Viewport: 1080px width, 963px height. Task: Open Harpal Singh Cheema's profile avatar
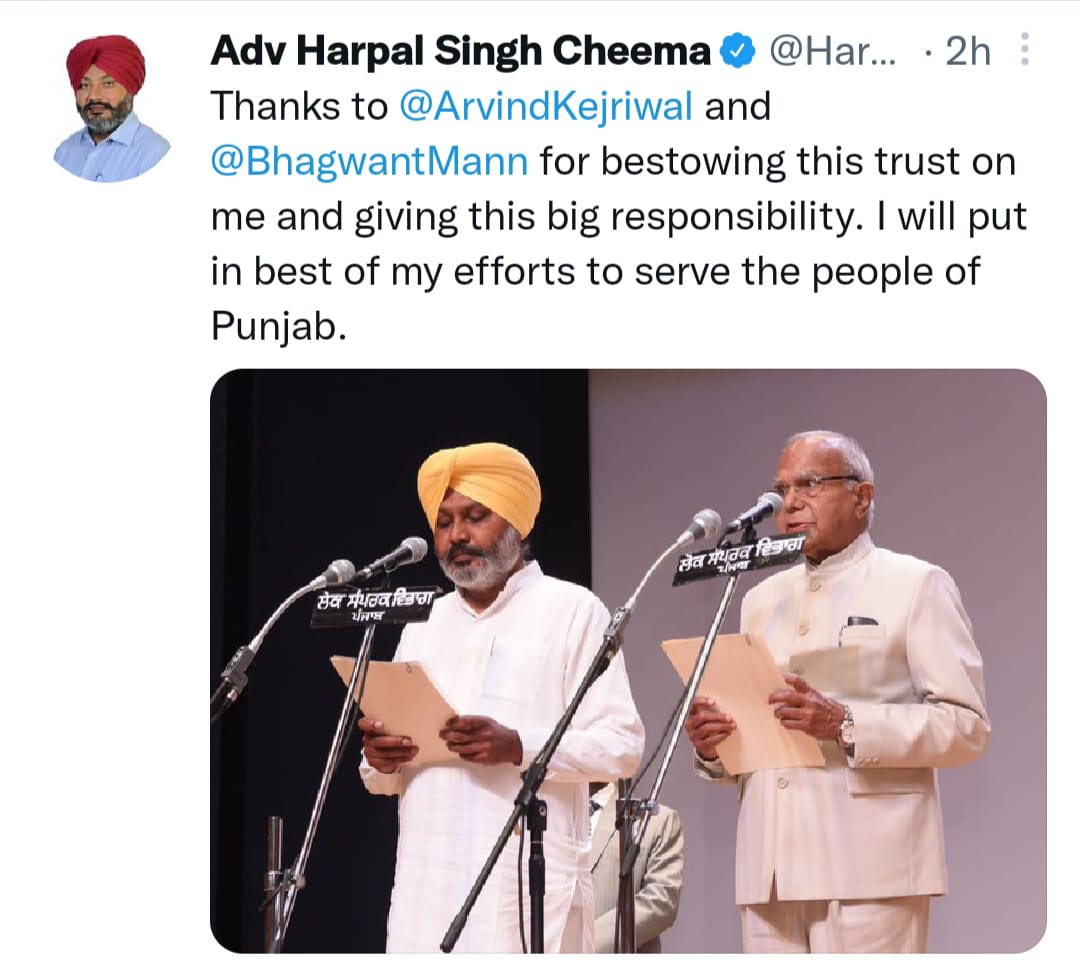[111, 108]
